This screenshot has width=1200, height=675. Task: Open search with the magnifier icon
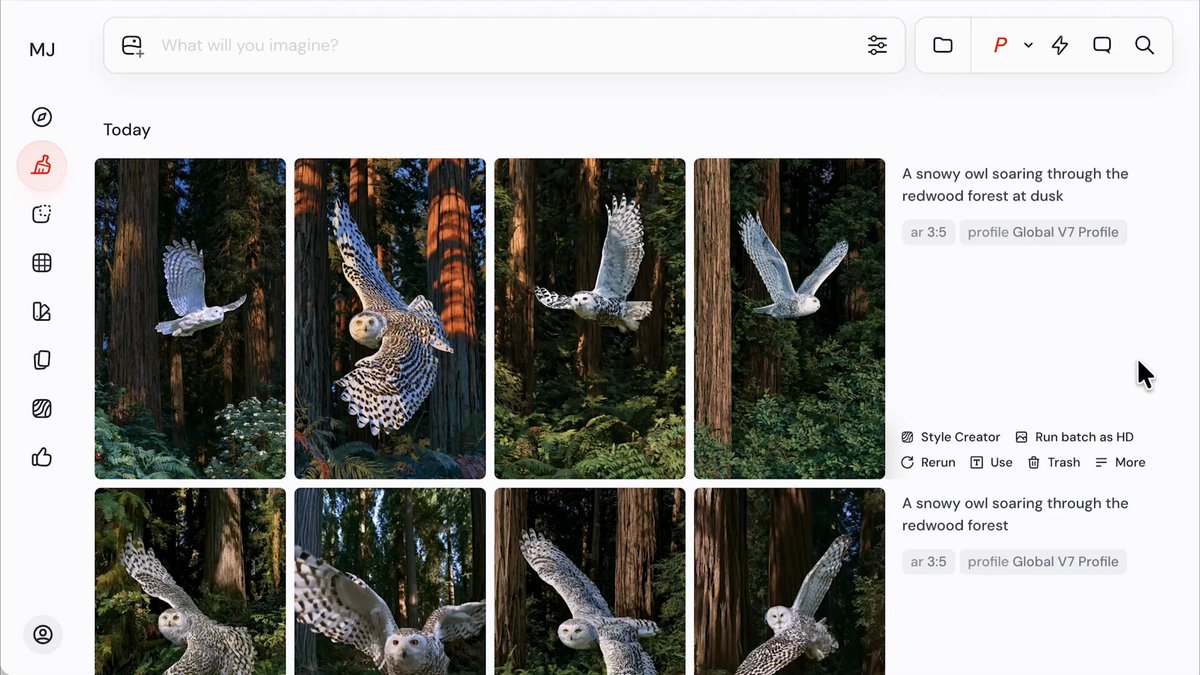pyautogui.click(x=1145, y=45)
